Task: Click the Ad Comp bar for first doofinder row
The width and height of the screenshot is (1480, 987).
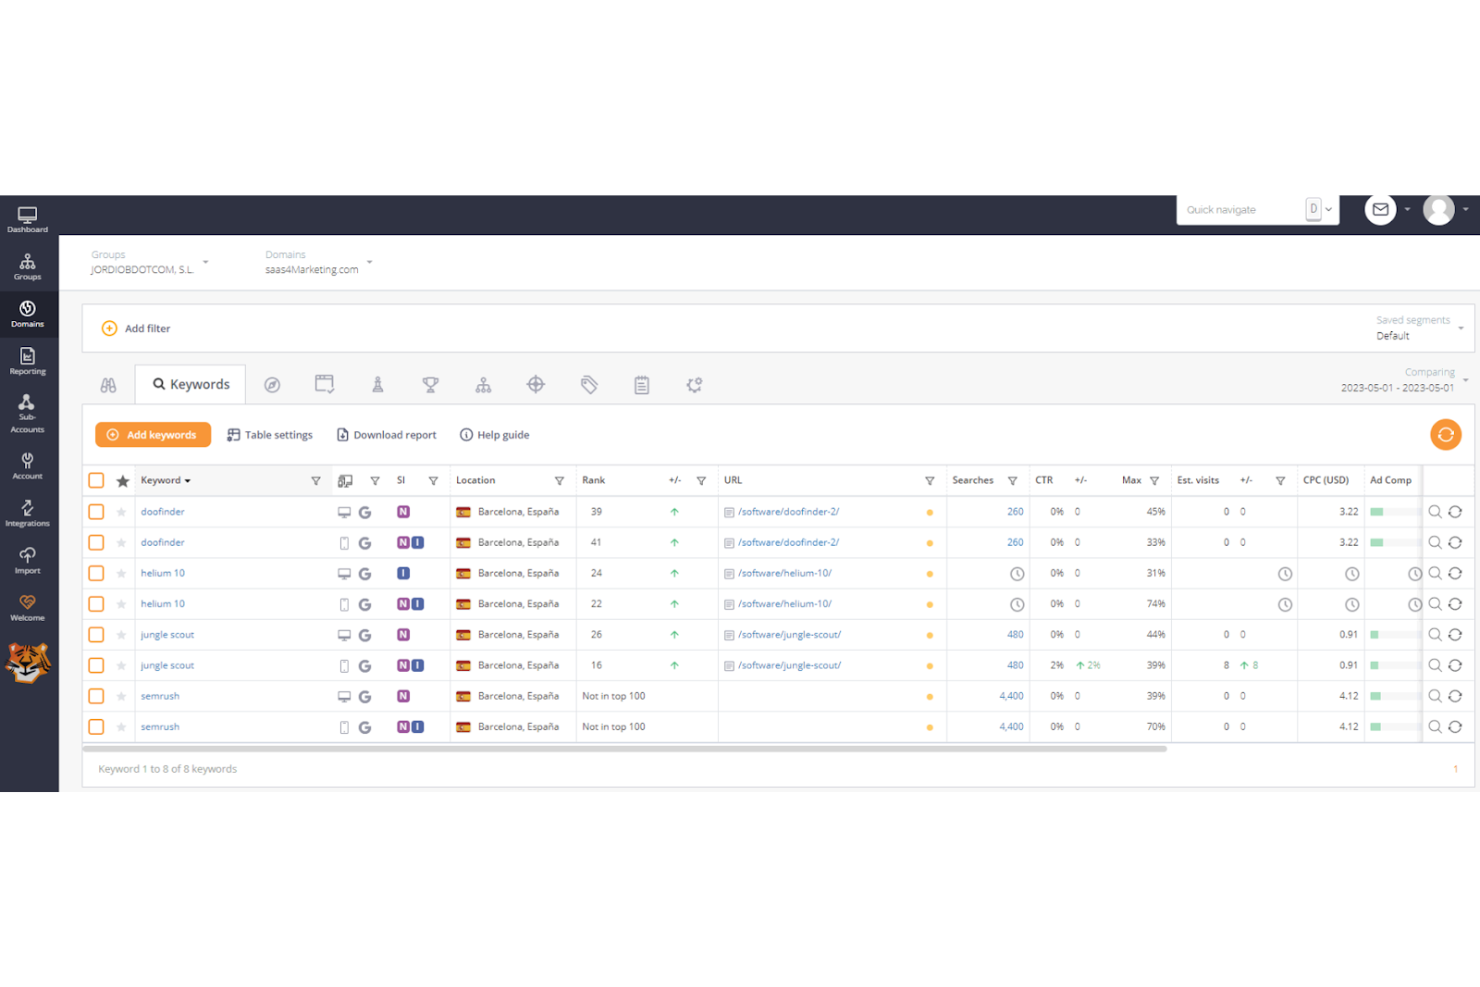Action: pos(1395,512)
